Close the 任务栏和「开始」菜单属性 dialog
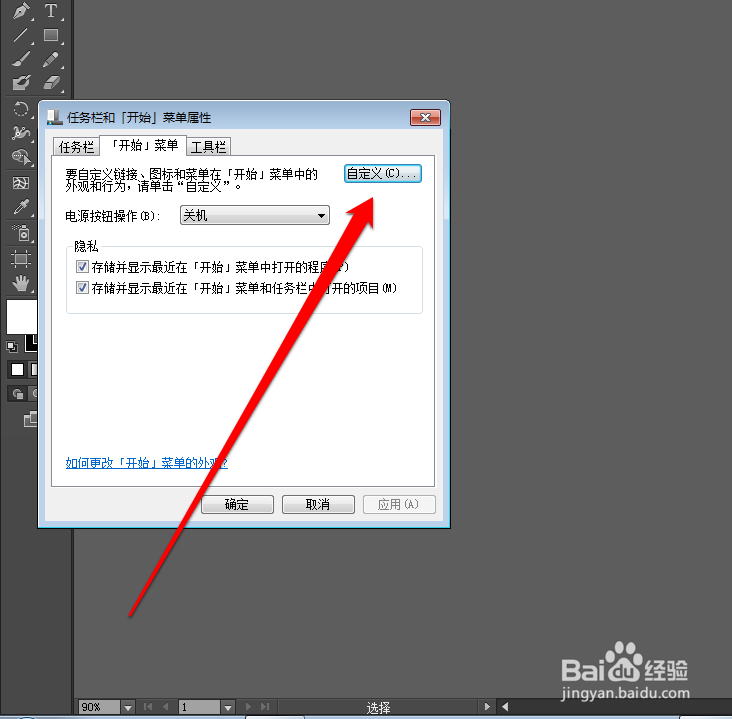 425,118
